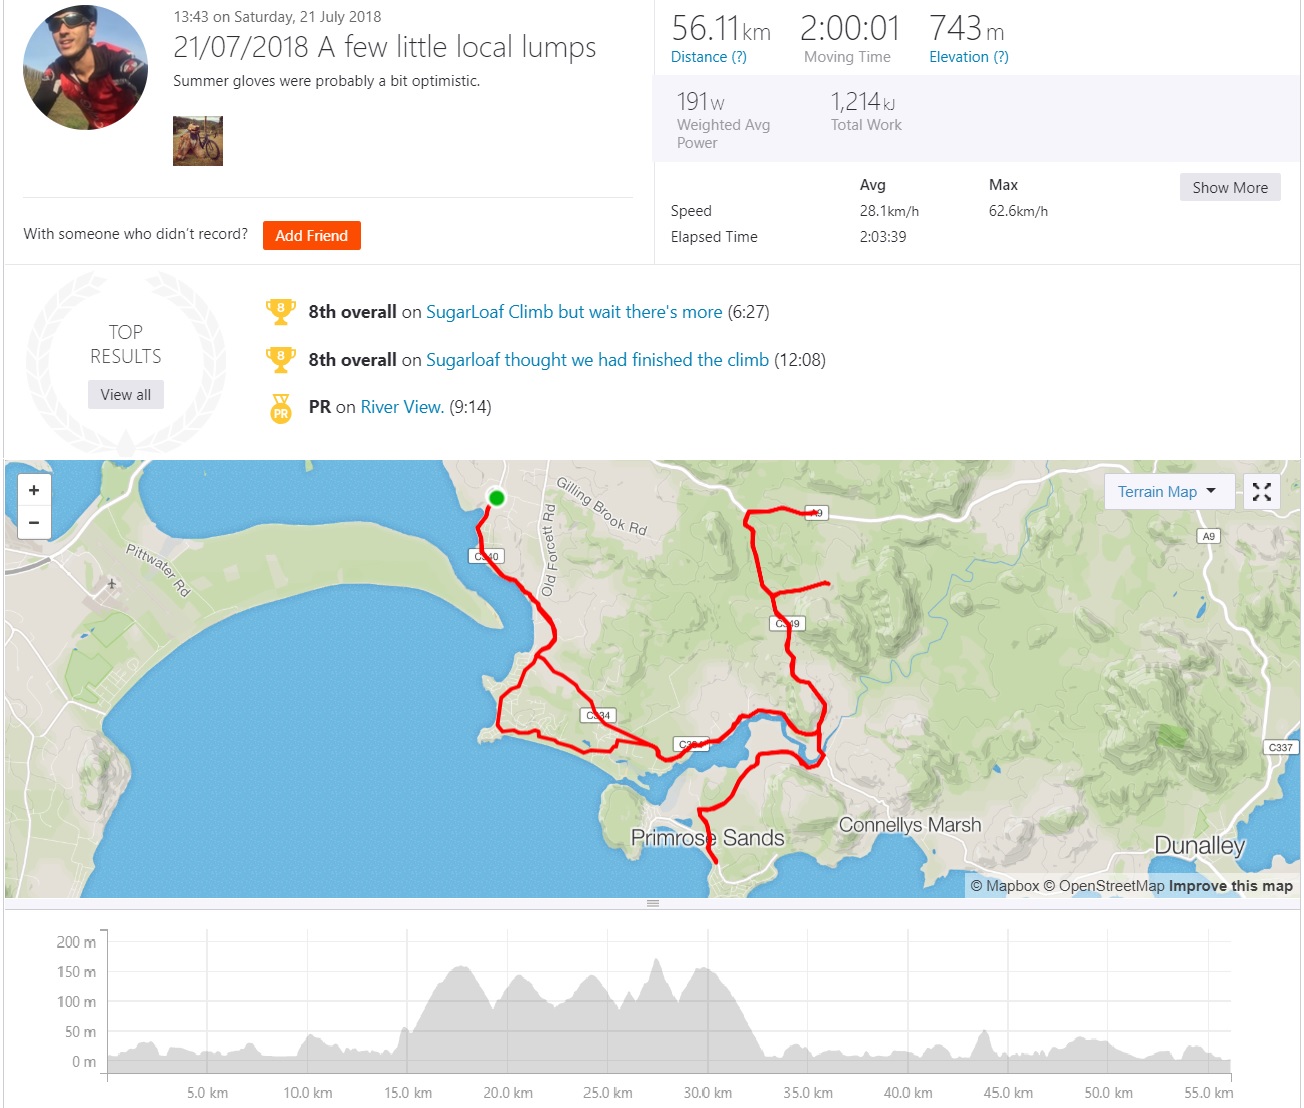Open Sugarloaf thought we had finished segment
This screenshot has height=1108, width=1304.
click(x=597, y=360)
